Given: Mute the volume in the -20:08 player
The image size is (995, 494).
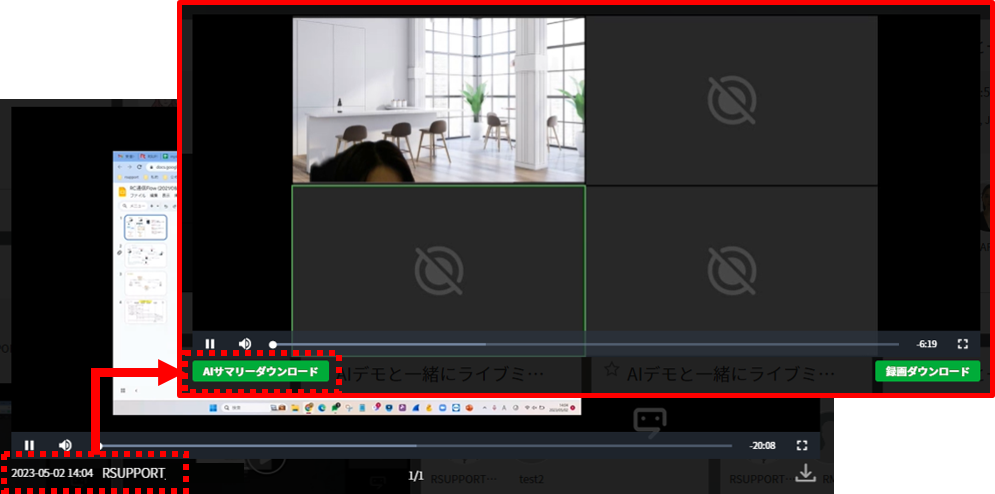Looking at the screenshot, I should (65, 445).
